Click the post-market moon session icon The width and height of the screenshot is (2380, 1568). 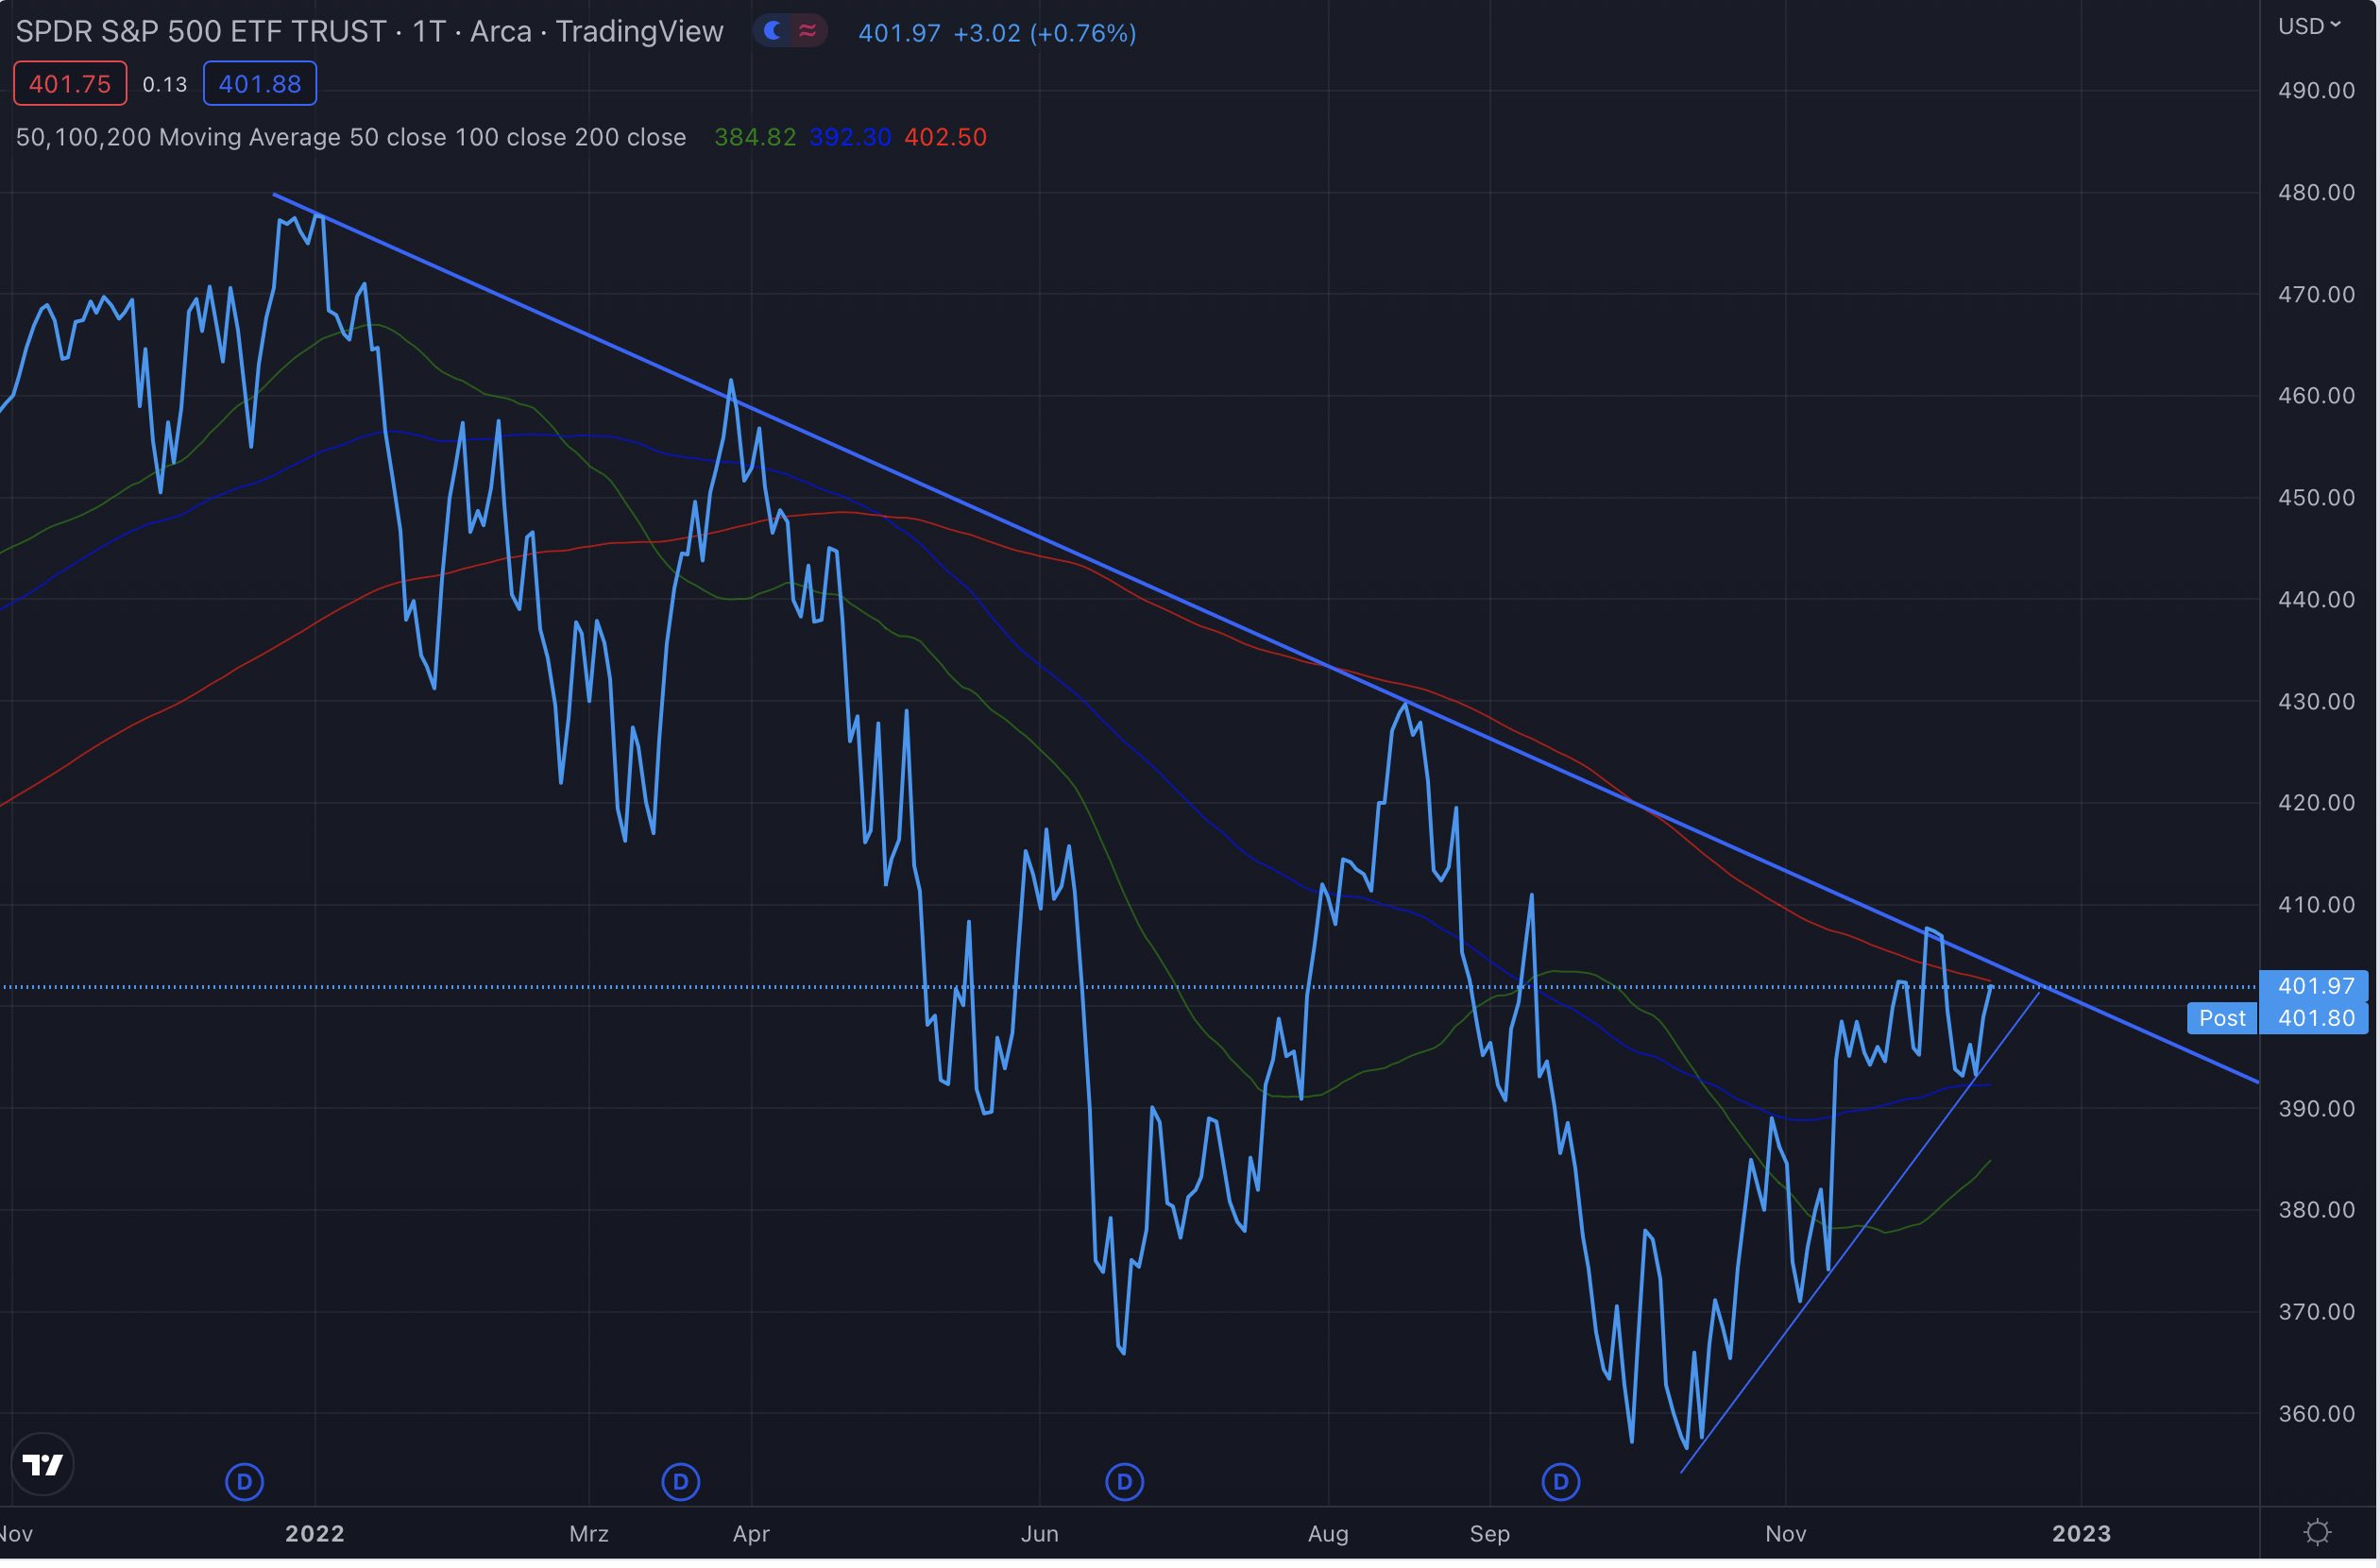click(772, 31)
